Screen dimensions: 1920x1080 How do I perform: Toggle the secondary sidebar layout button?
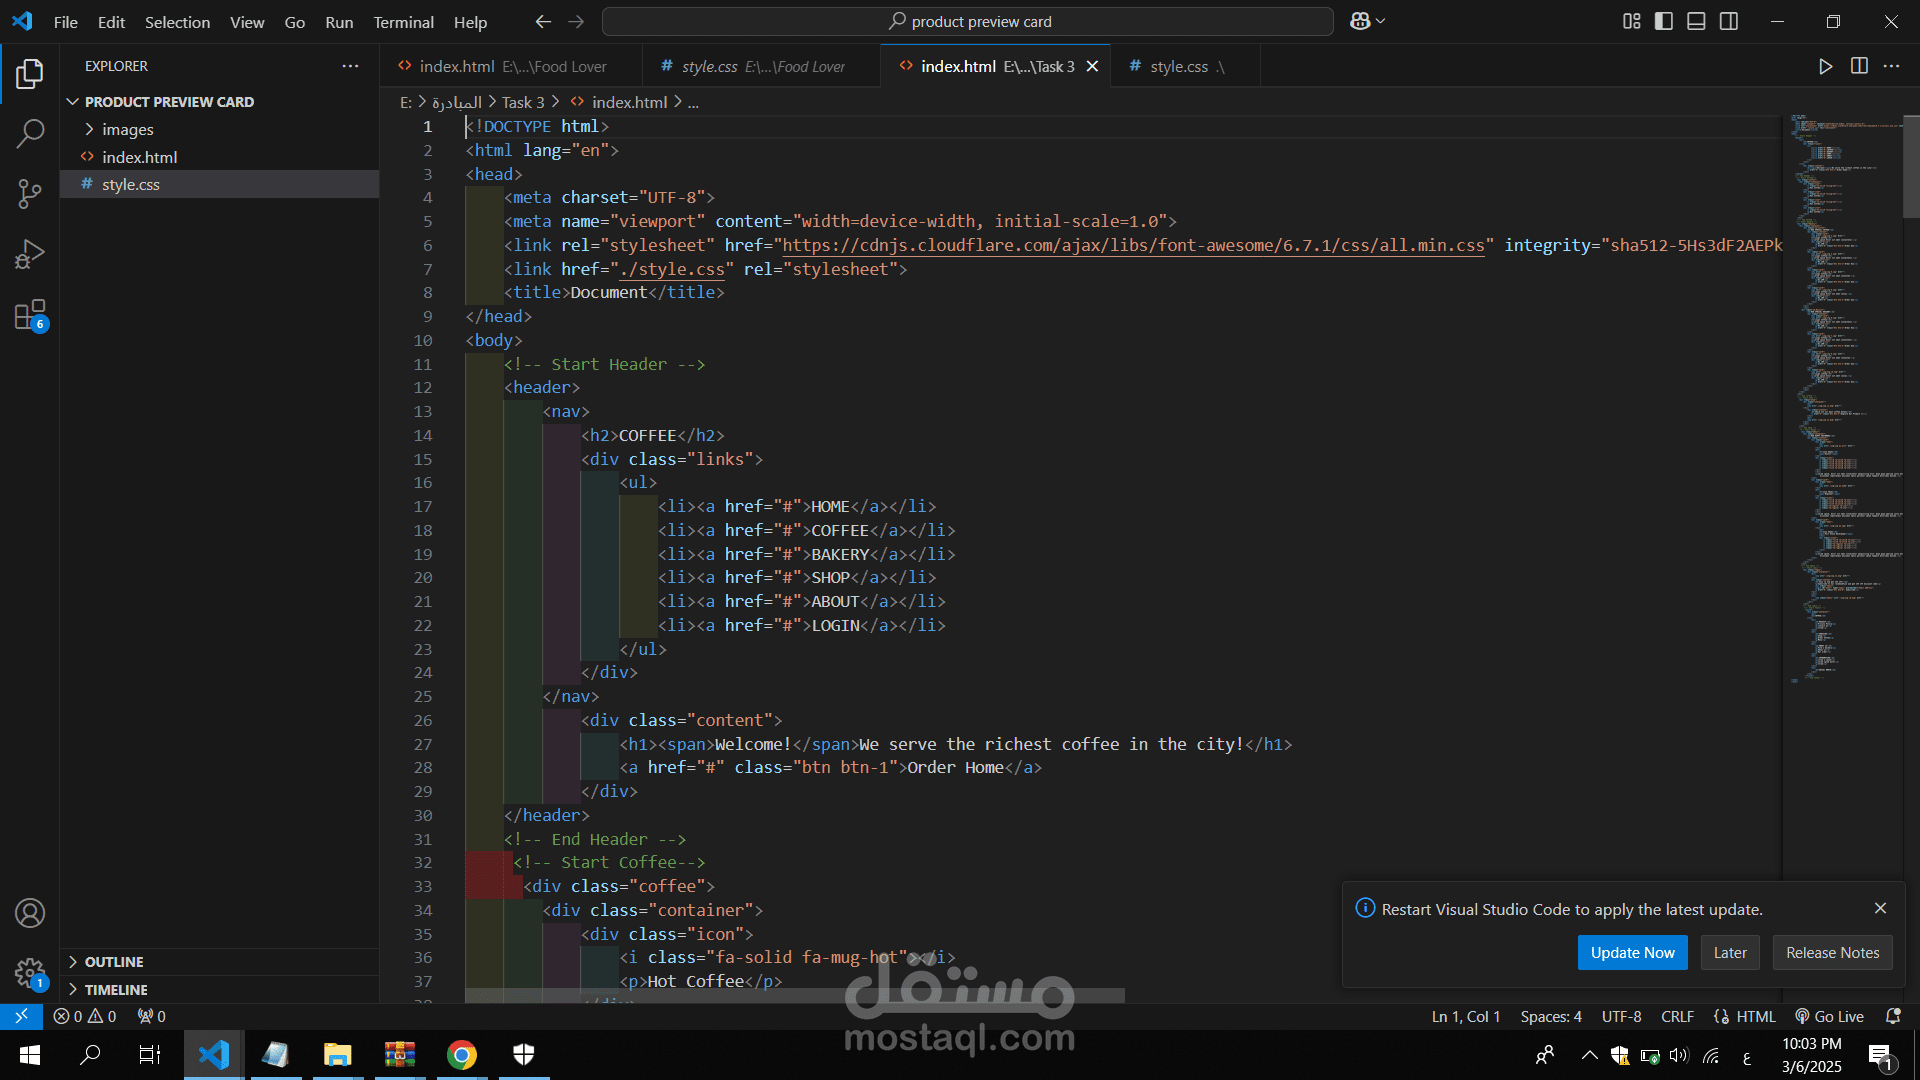pyautogui.click(x=1729, y=21)
